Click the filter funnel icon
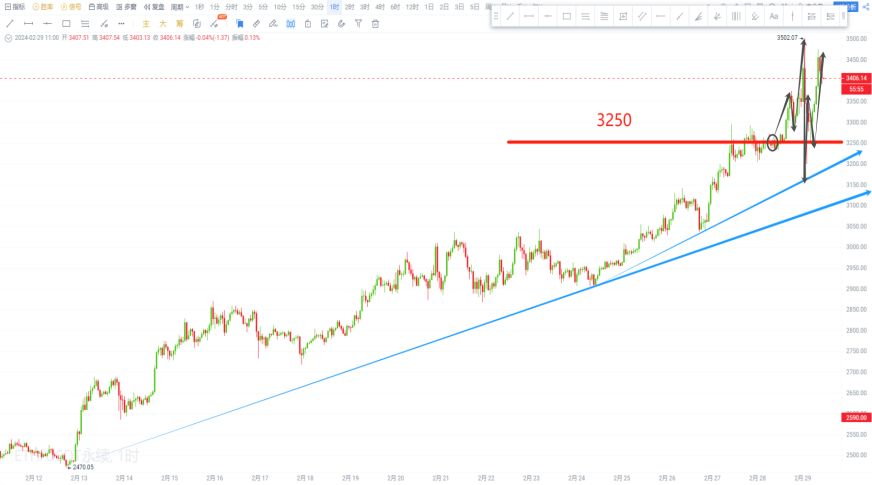Image resolution: width=872 pixels, height=485 pixels. [359, 23]
